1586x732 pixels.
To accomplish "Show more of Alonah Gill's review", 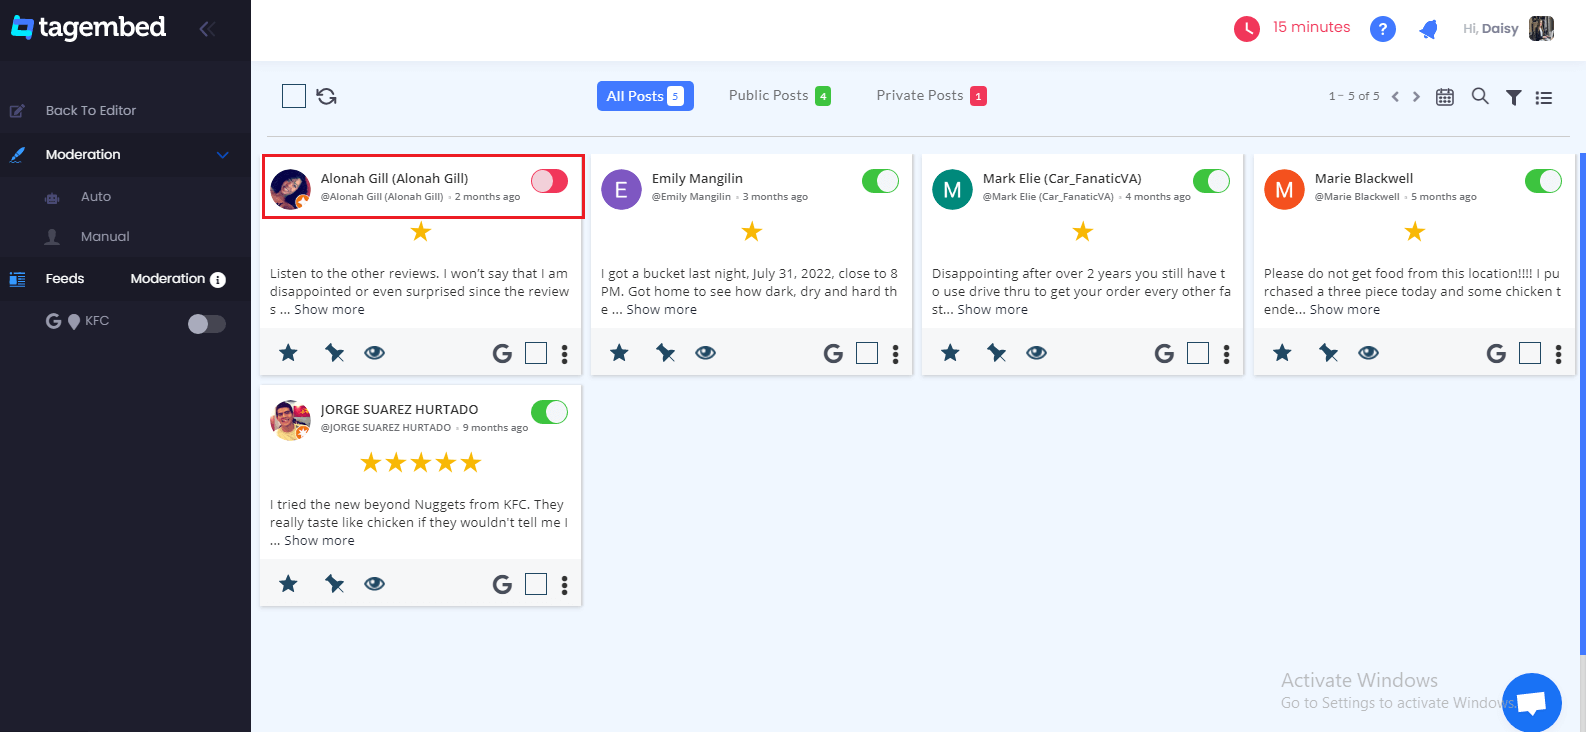I will [x=329, y=310].
